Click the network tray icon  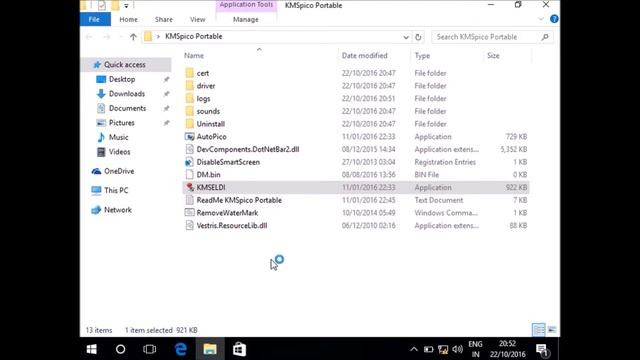click(x=443, y=349)
